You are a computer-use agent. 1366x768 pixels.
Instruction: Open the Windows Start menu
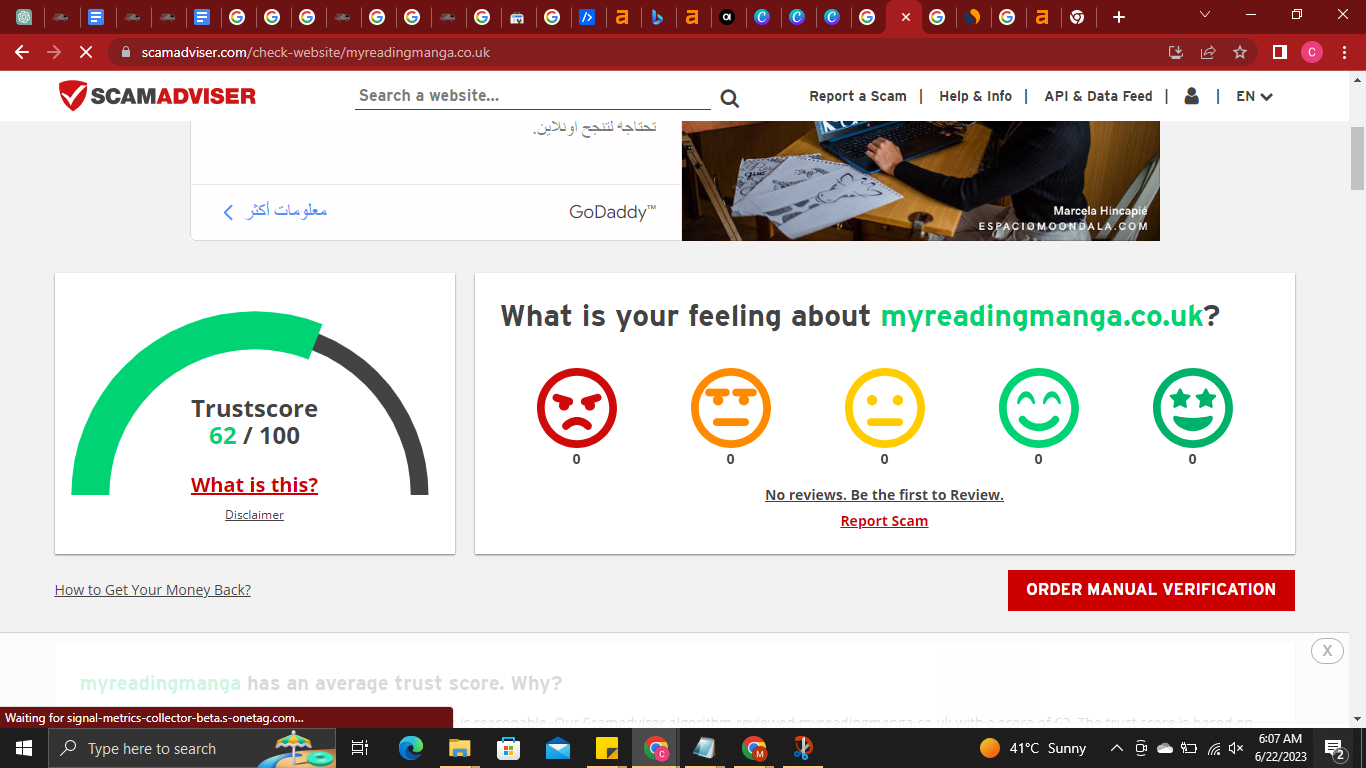pyautogui.click(x=23, y=748)
